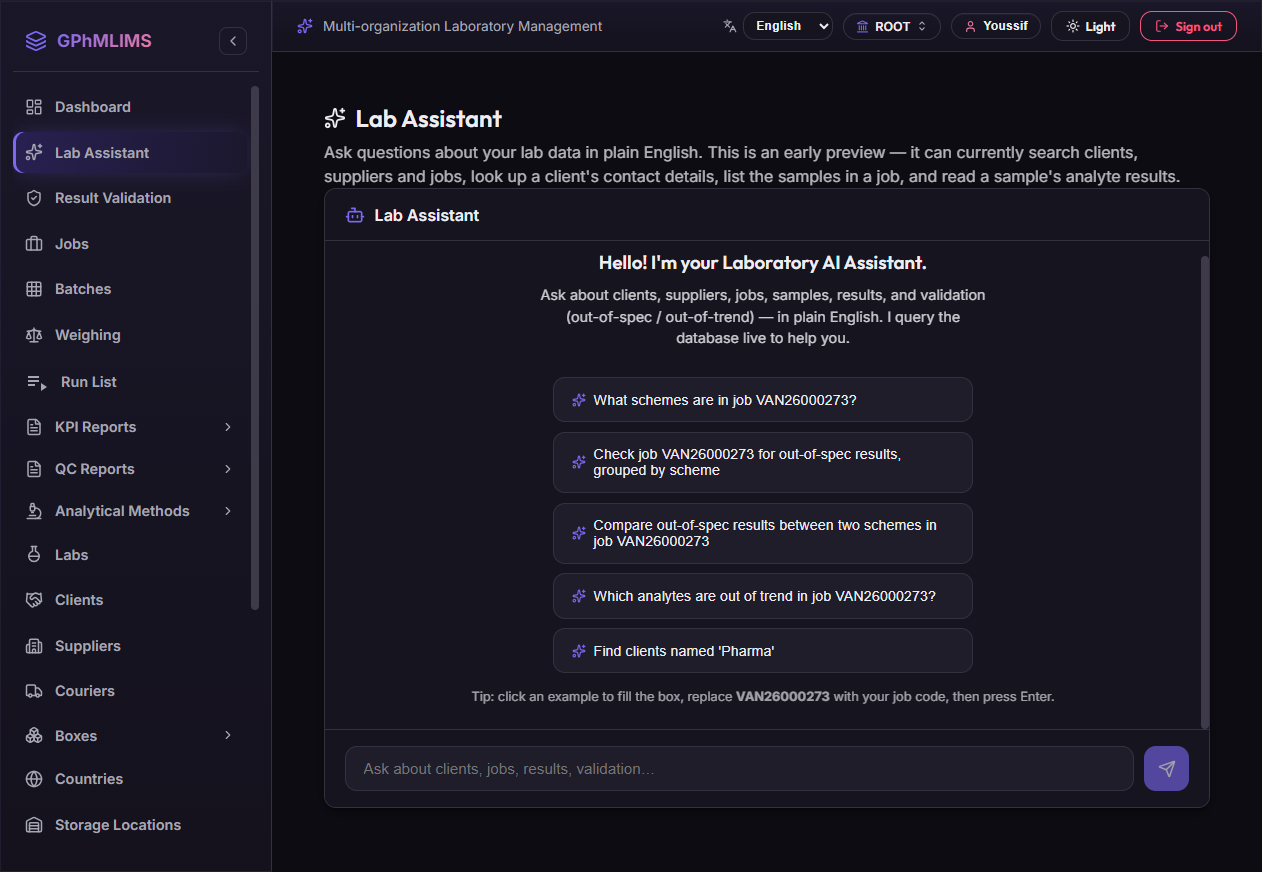Click the Result Validation shield icon

click(34, 198)
